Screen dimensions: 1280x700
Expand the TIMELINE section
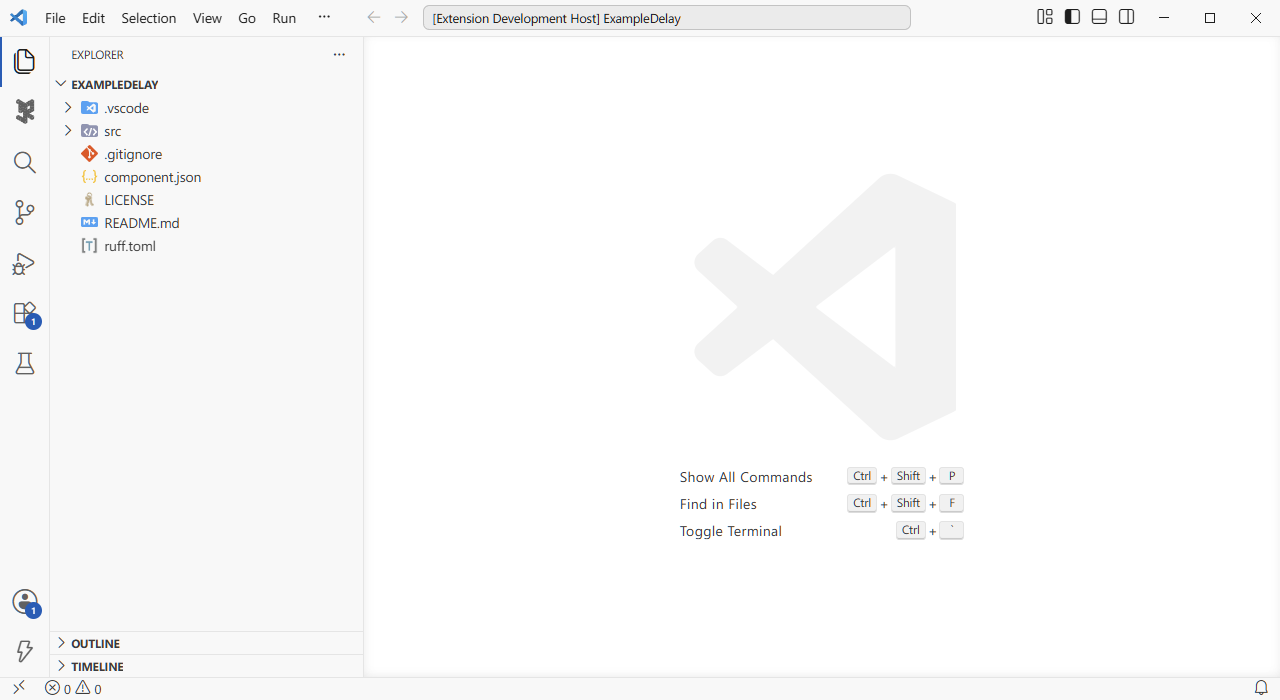pos(207,666)
